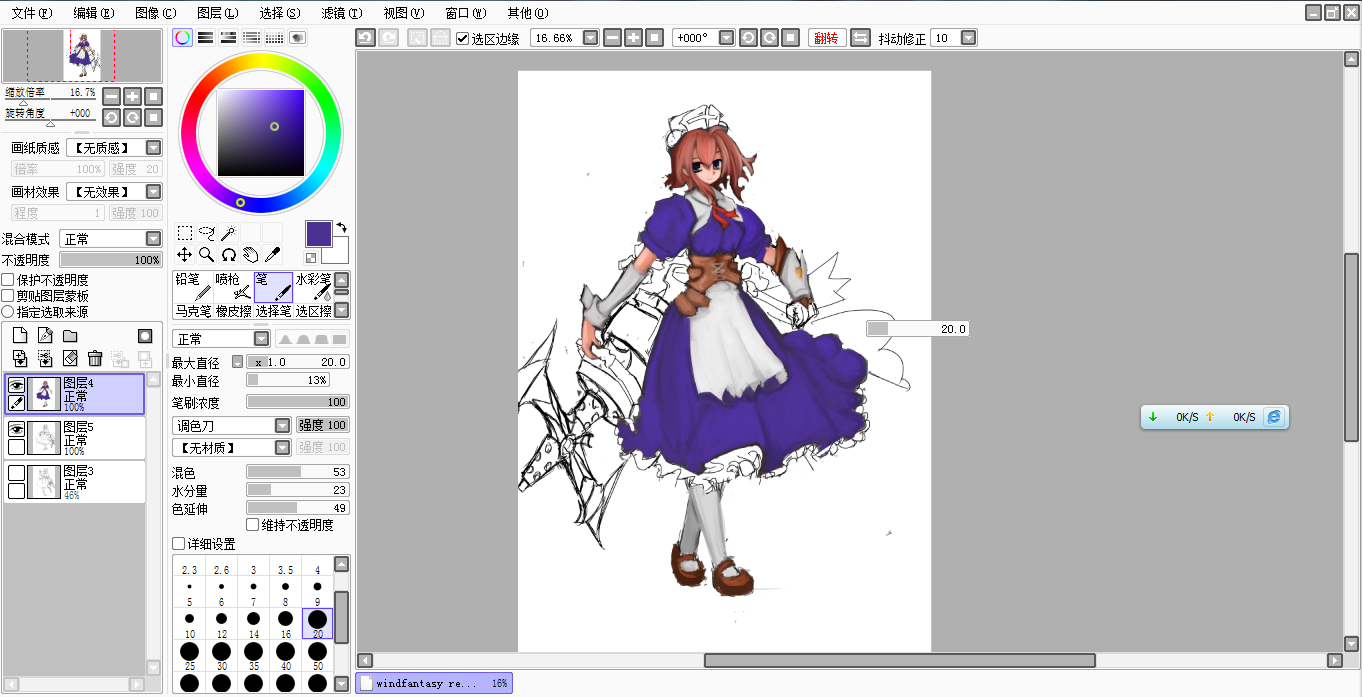Create a new layer folder
The width and height of the screenshot is (1362, 697).
(x=70, y=336)
